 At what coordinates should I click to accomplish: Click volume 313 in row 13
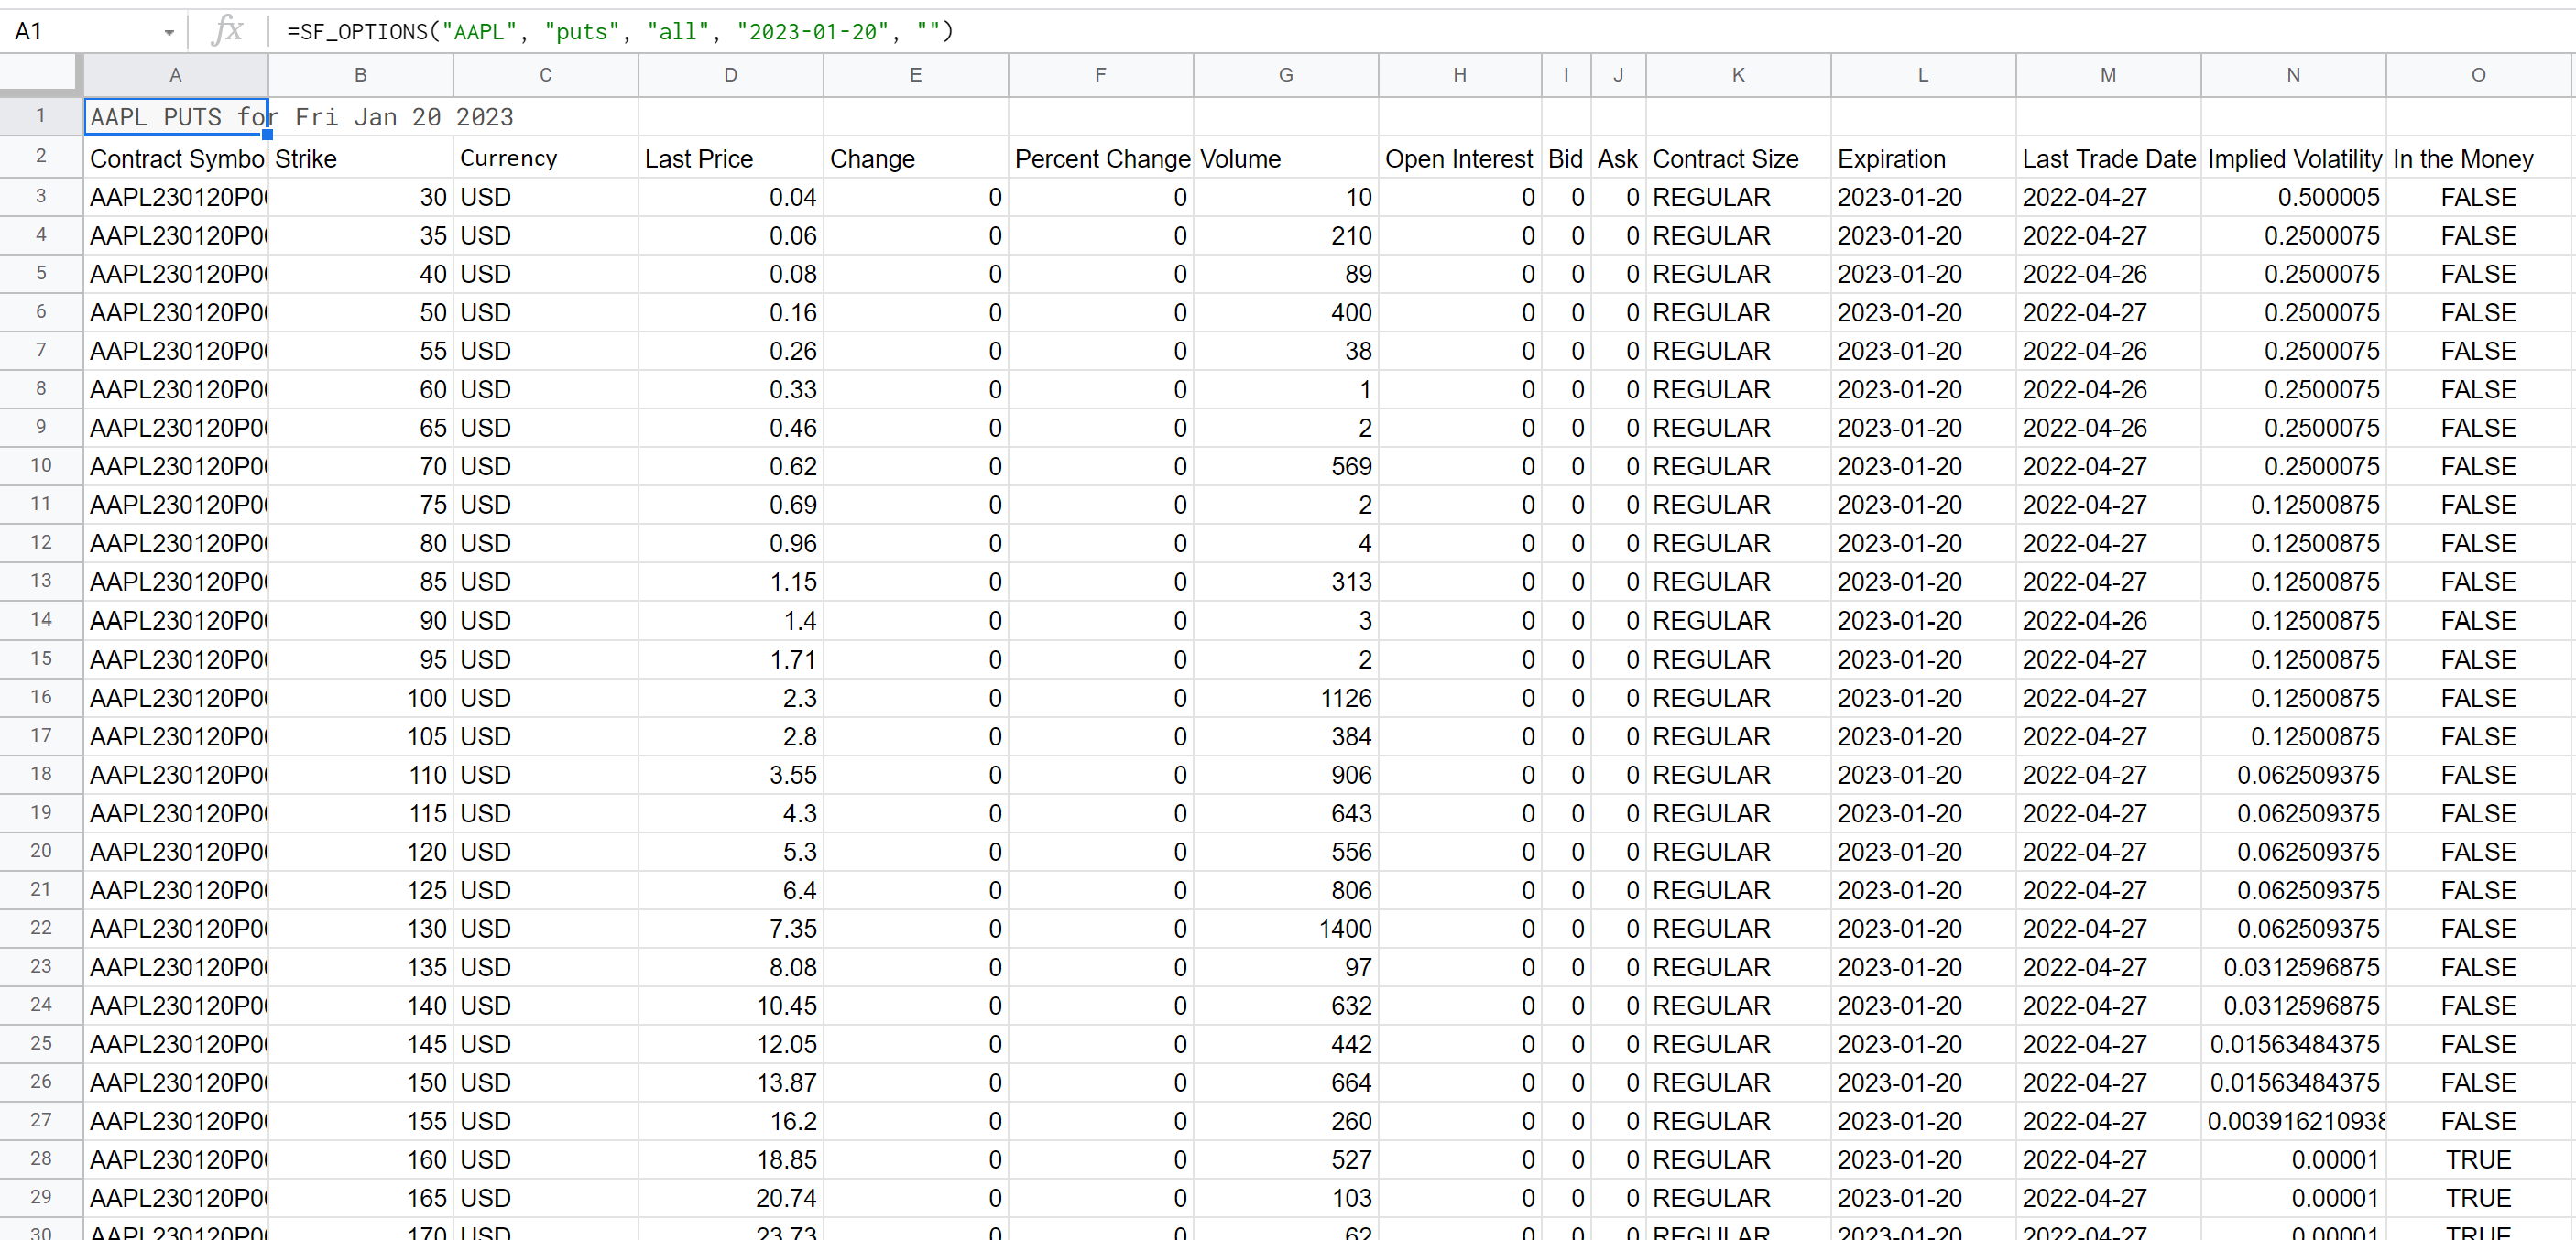(x=1285, y=581)
